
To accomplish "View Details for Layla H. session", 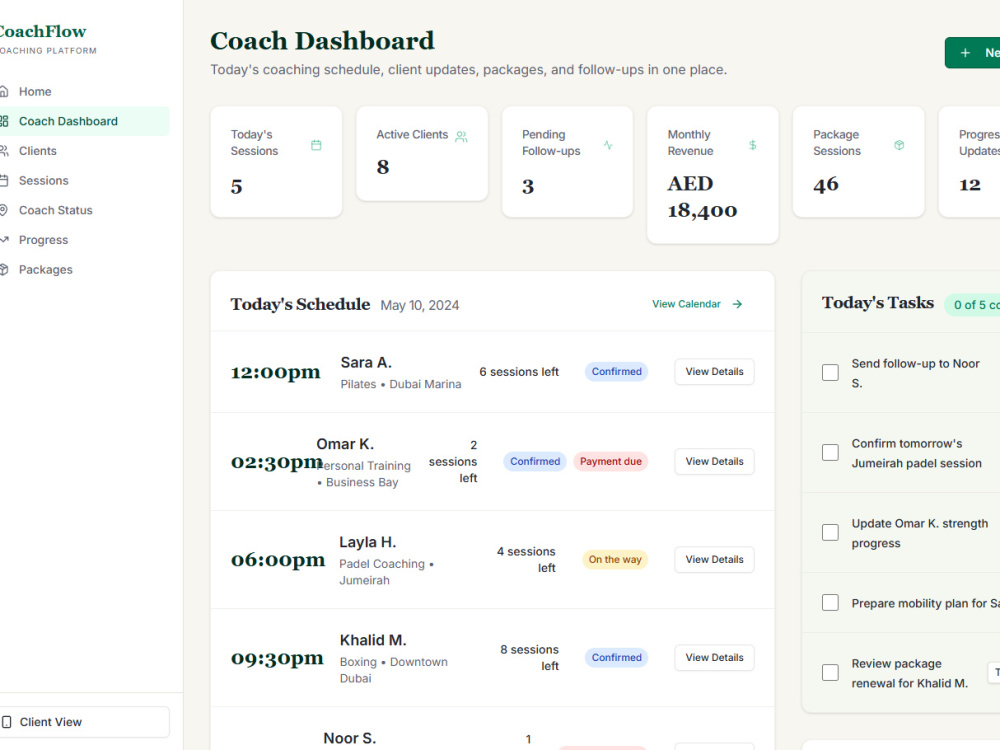I will (x=714, y=559).
